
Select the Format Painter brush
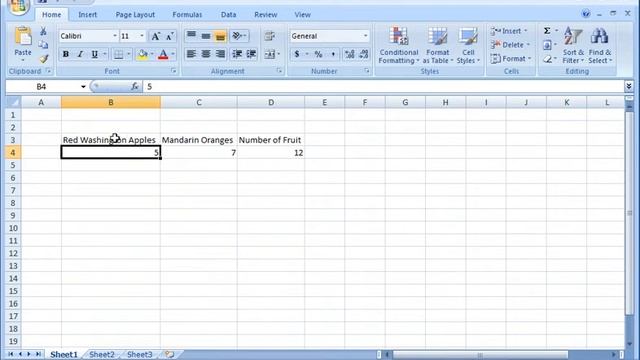(44, 58)
